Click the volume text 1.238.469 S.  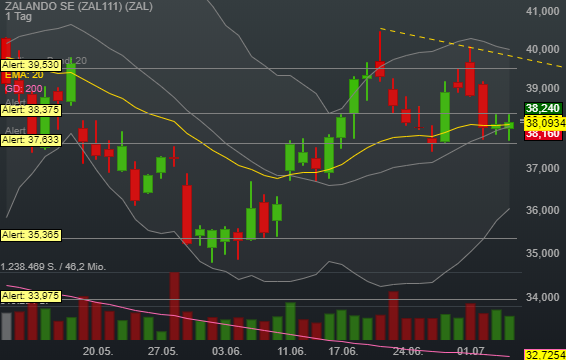[28, 267]
